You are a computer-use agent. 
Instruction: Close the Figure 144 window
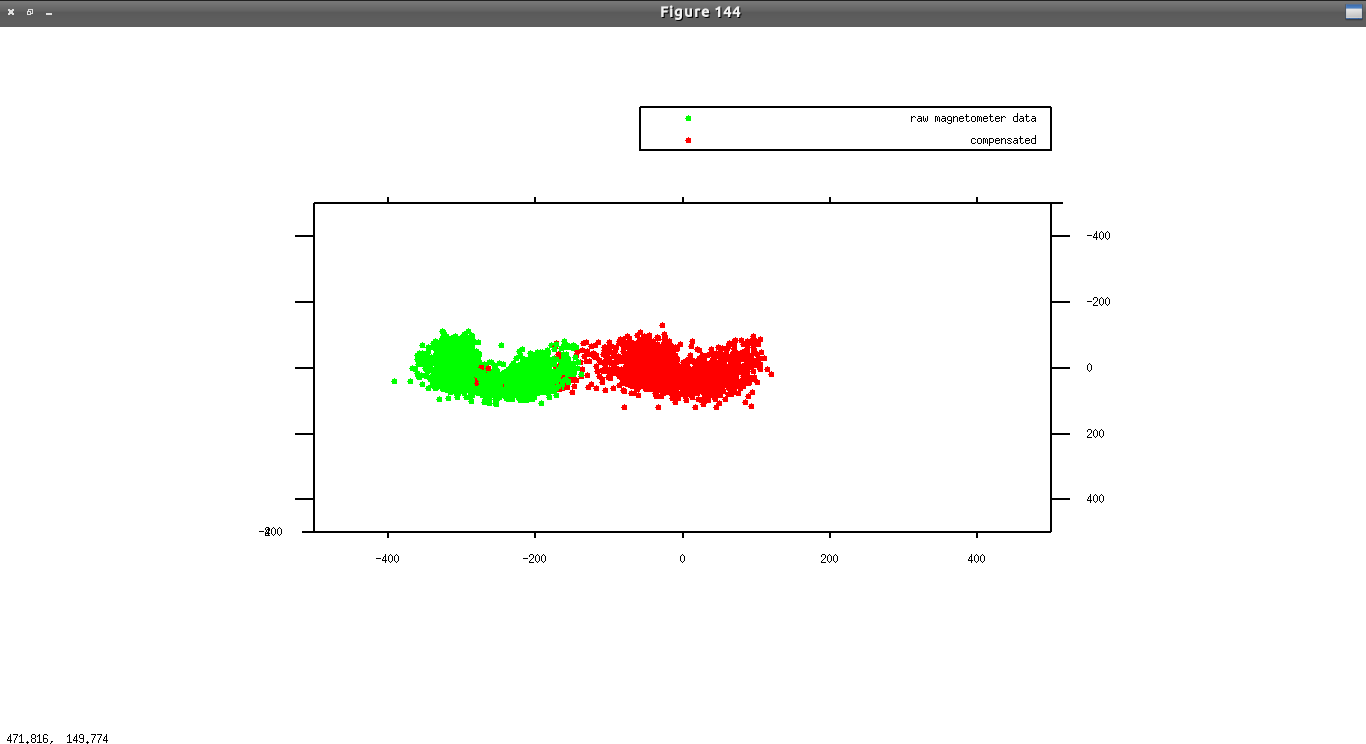[11, 12]
